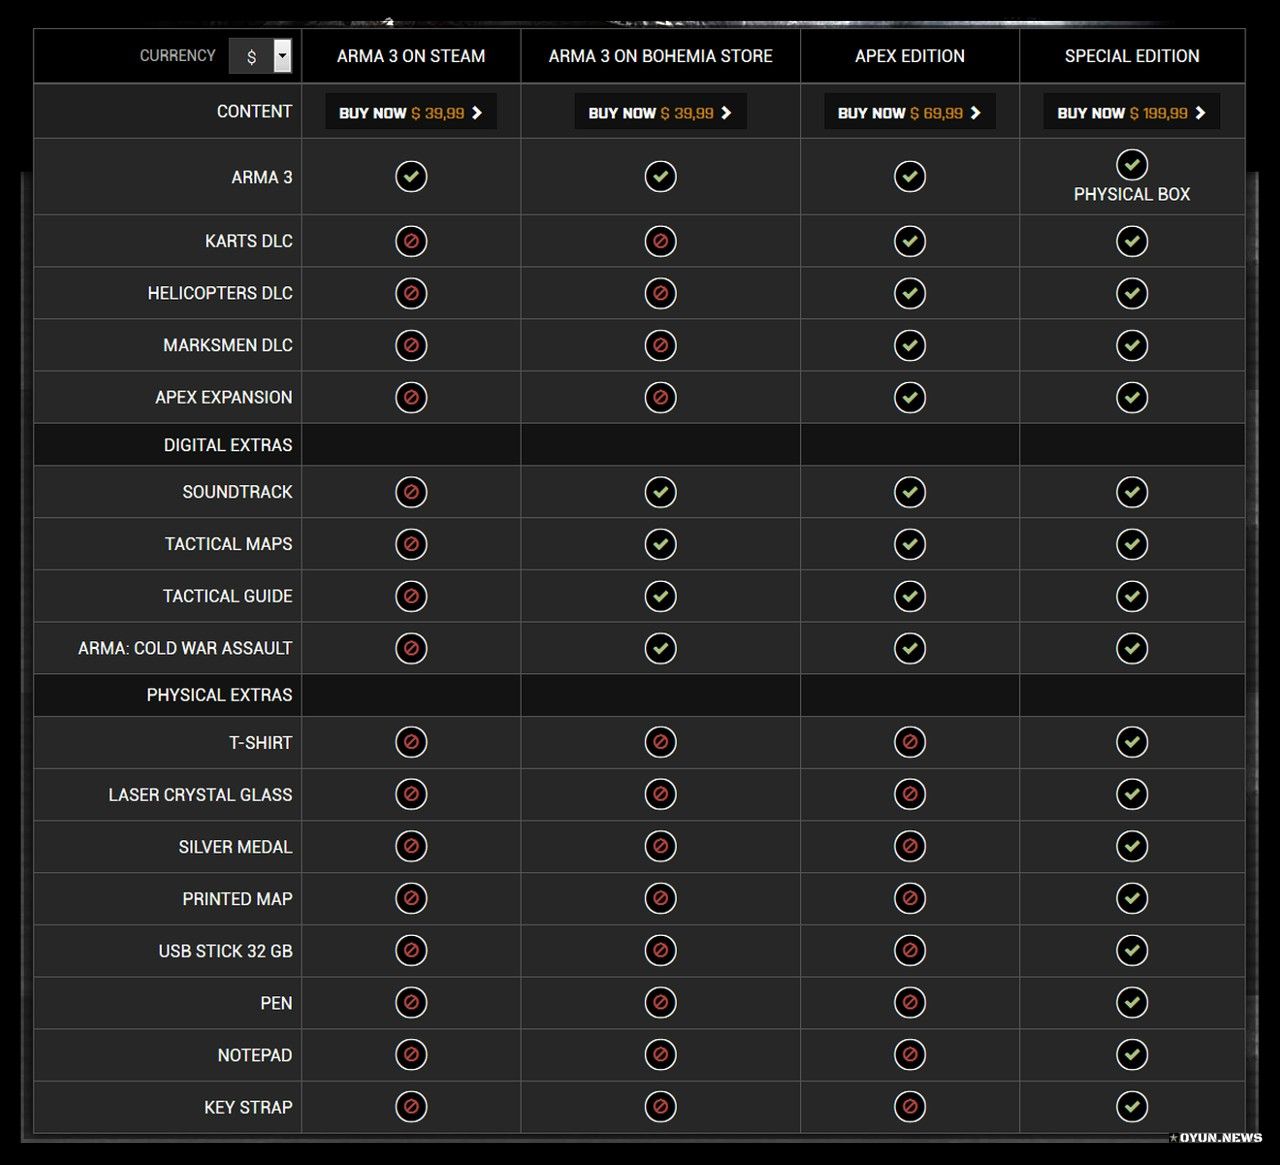Open the currency dropdown

coord(260,56)
